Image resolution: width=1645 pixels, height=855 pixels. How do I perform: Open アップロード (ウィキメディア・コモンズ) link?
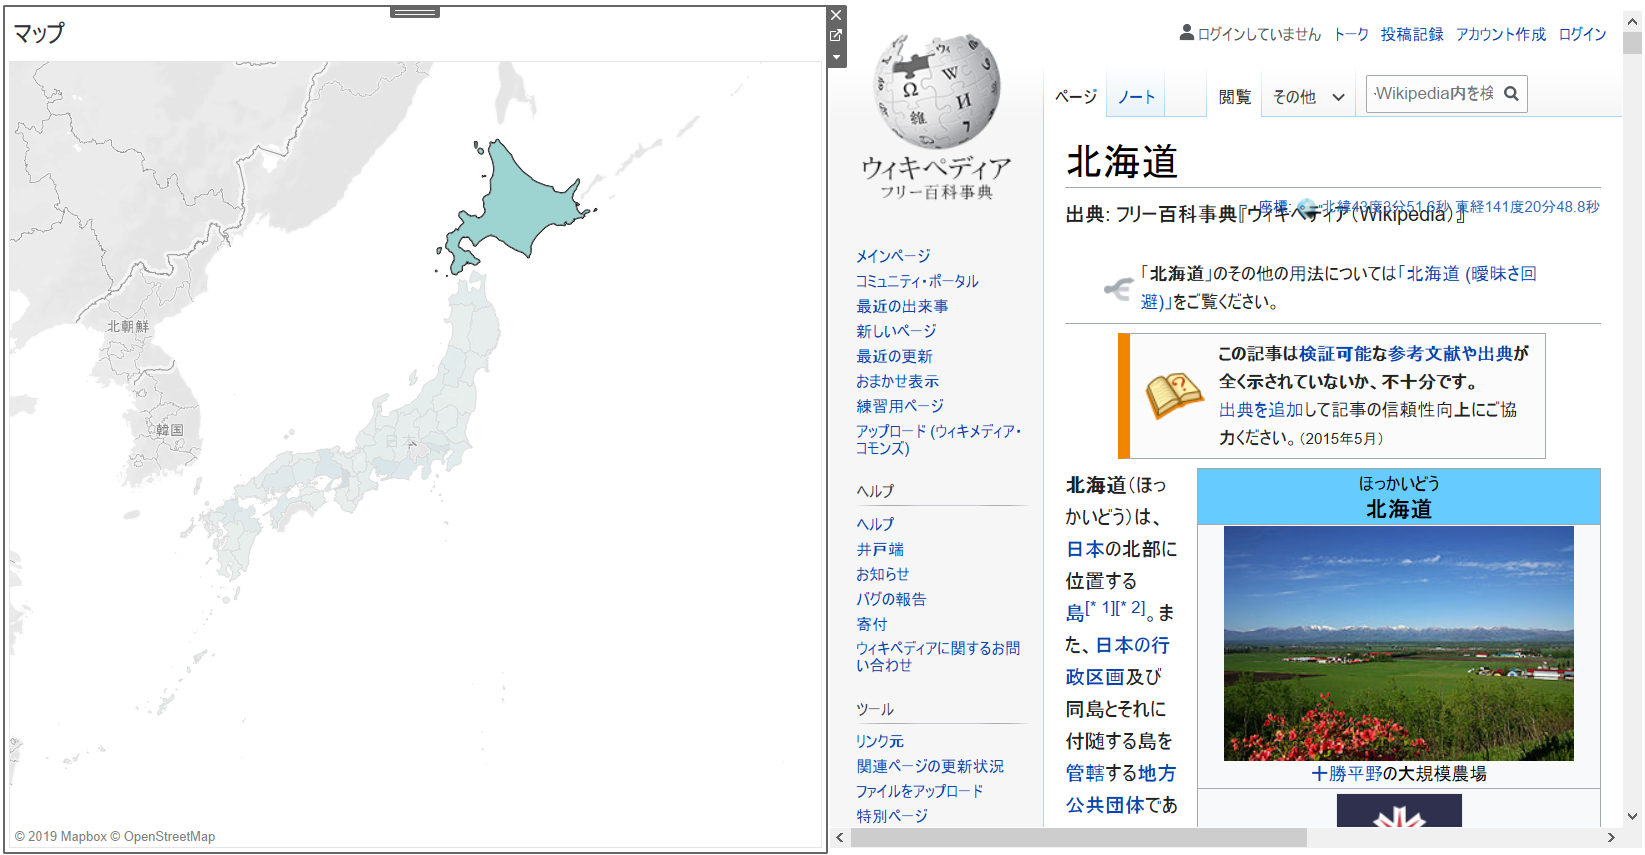pyautogui.click(x=938, y=440)
